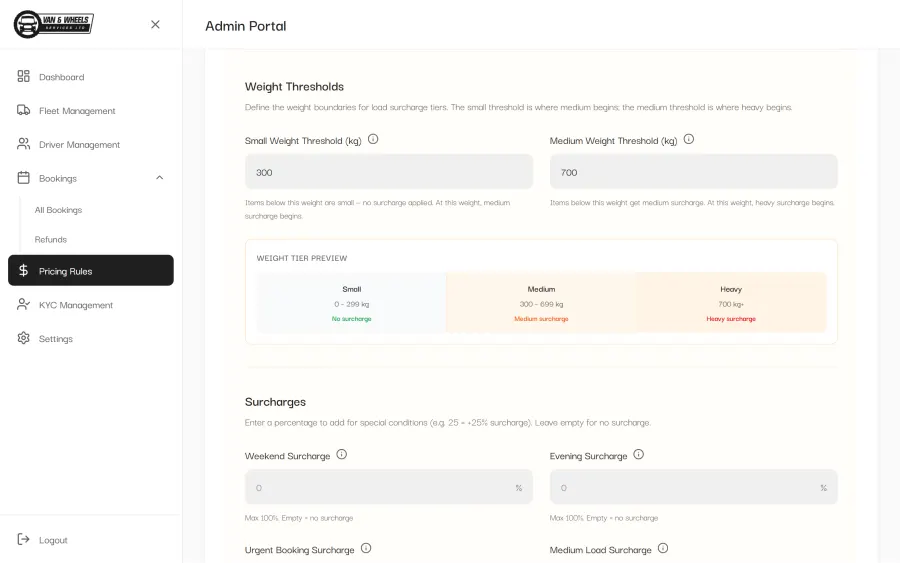Click the Pricing Rules dollar icon
900x563 pixels.
click(24, 270)
